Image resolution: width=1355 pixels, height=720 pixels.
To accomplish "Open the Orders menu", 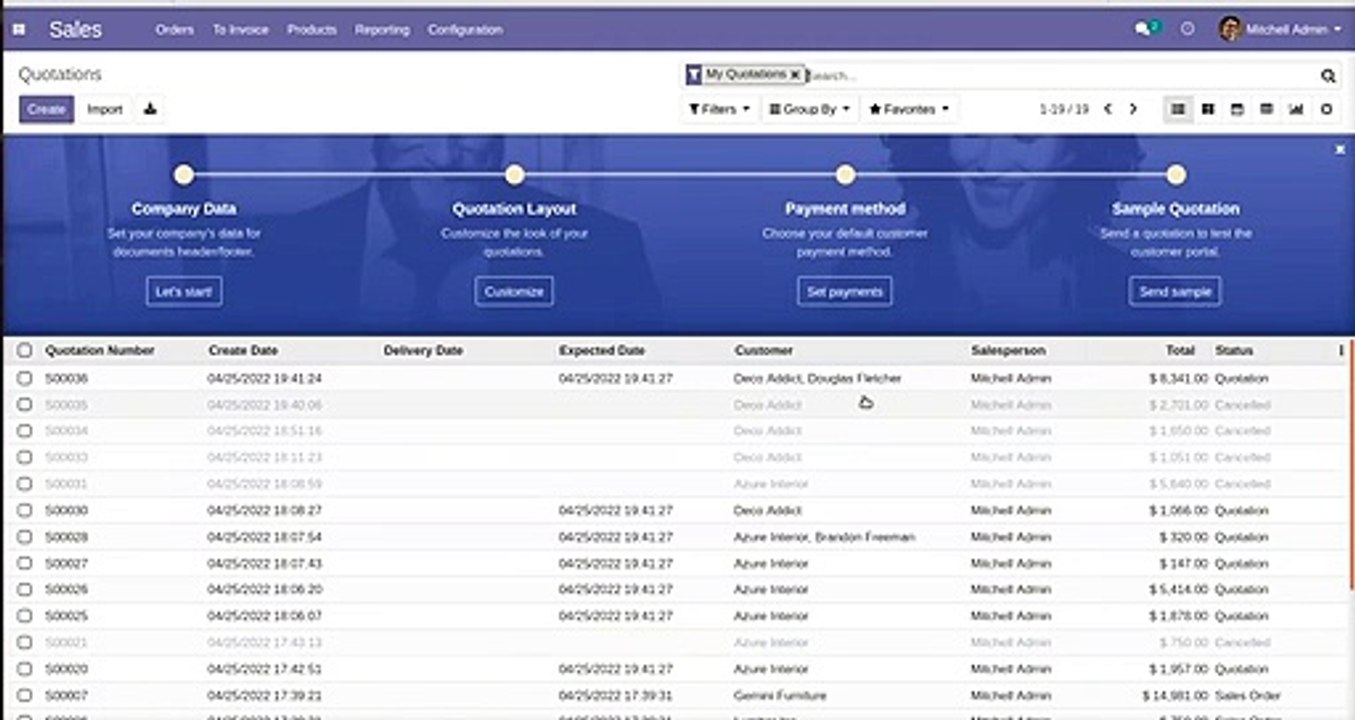I will pos(174,30).
